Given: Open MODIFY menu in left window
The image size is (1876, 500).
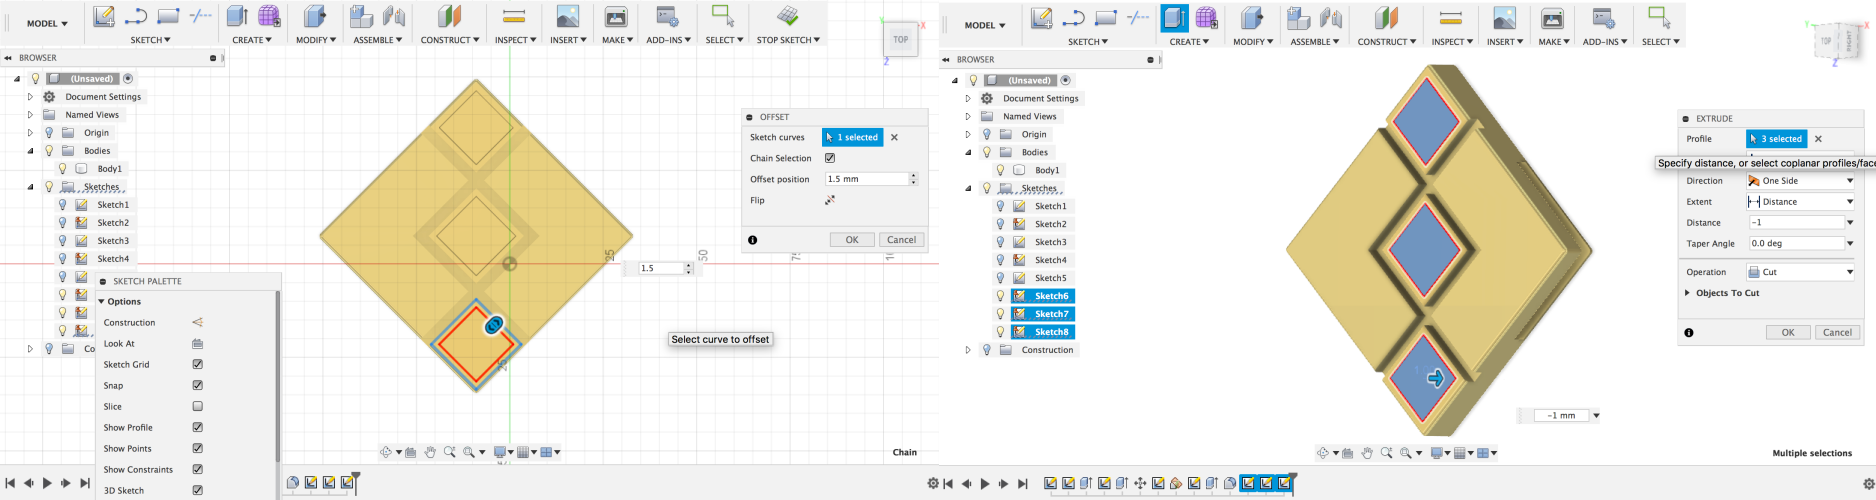Looking at the screenshot, I should click(315, 40).
